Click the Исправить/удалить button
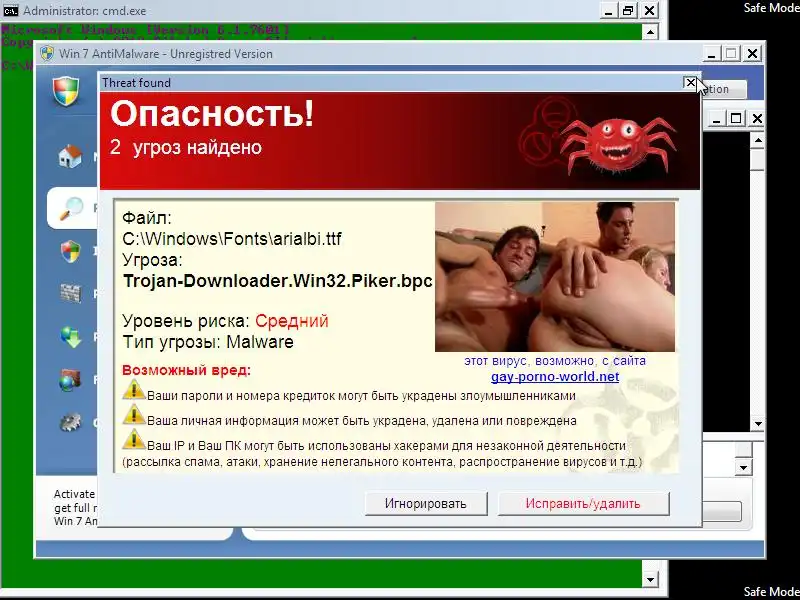The width and height of the screenshot is (800, 600). pos(583,504)
